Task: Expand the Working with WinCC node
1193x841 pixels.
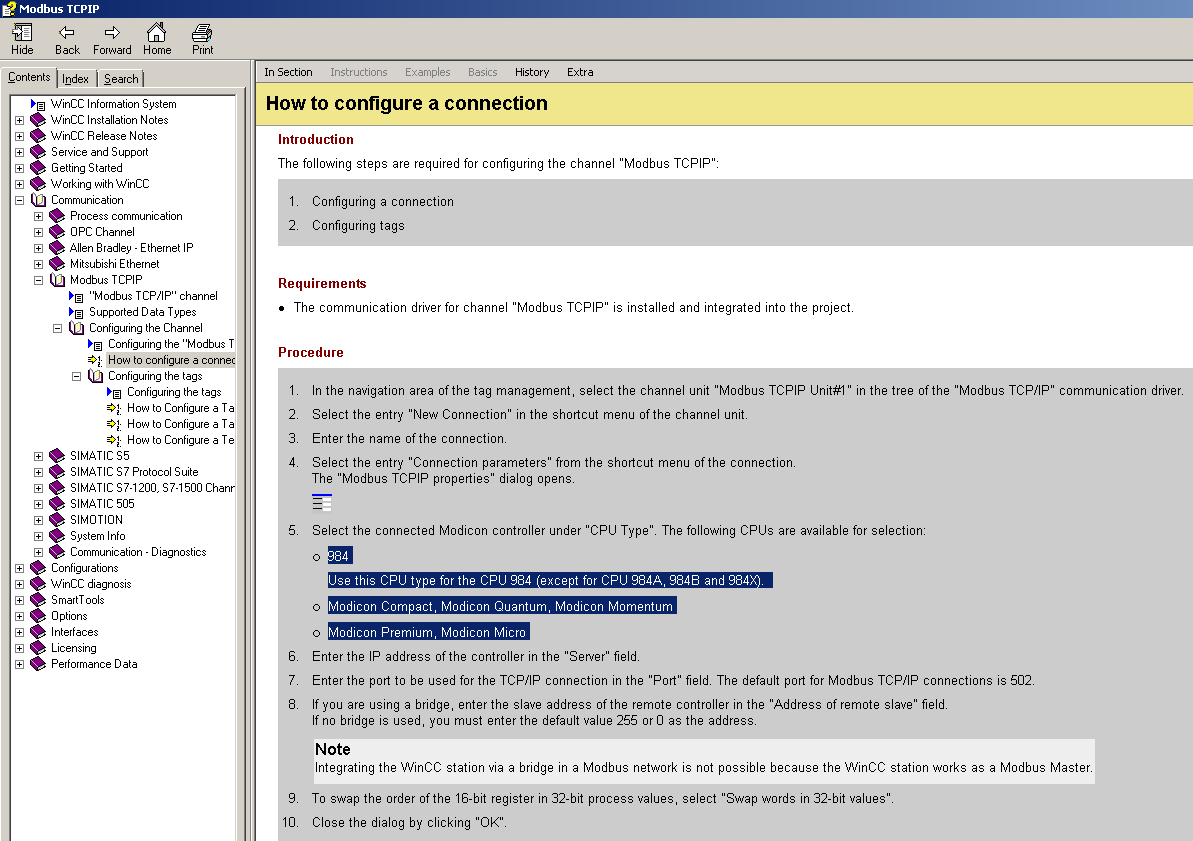Action: 19,184
